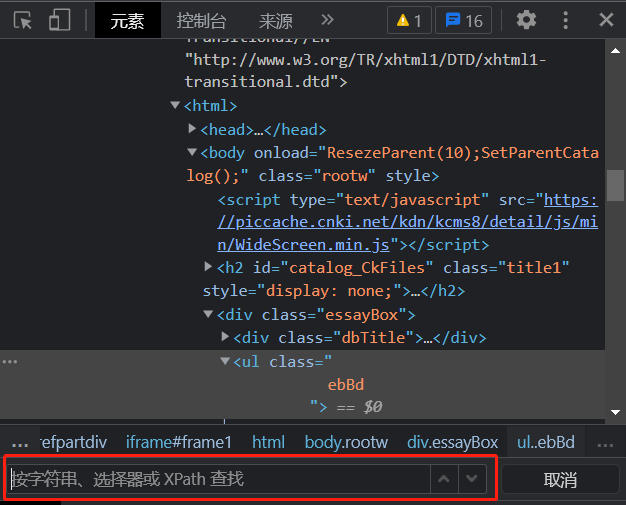This screenshot has width=626, height=505.
Task: Click the ebBd class text
Action: pos(346,385)
